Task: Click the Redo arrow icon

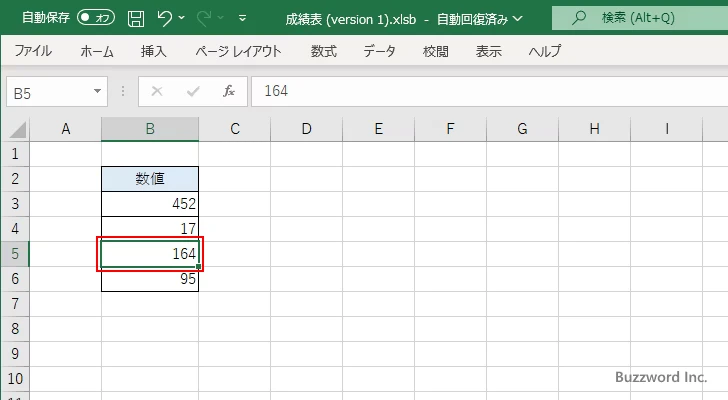Action: click(x=204, y=18)
